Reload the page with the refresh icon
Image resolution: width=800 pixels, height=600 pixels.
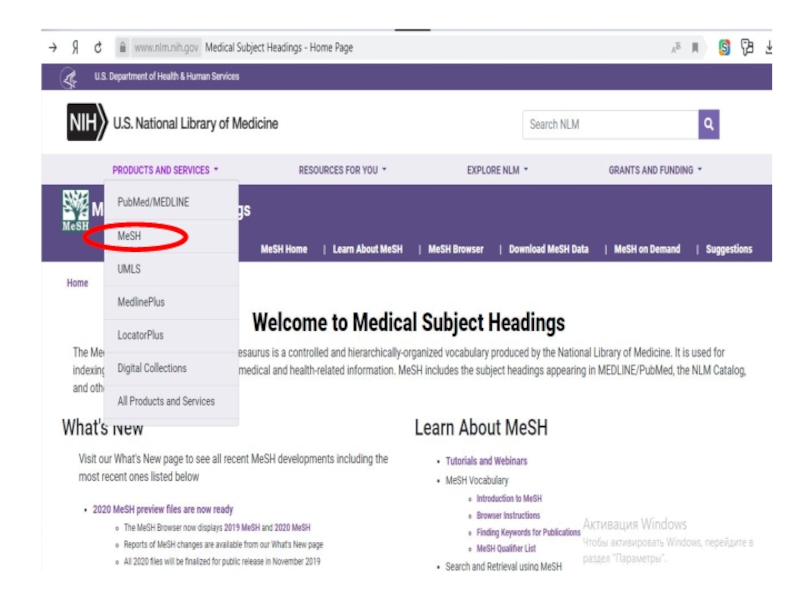98,48
